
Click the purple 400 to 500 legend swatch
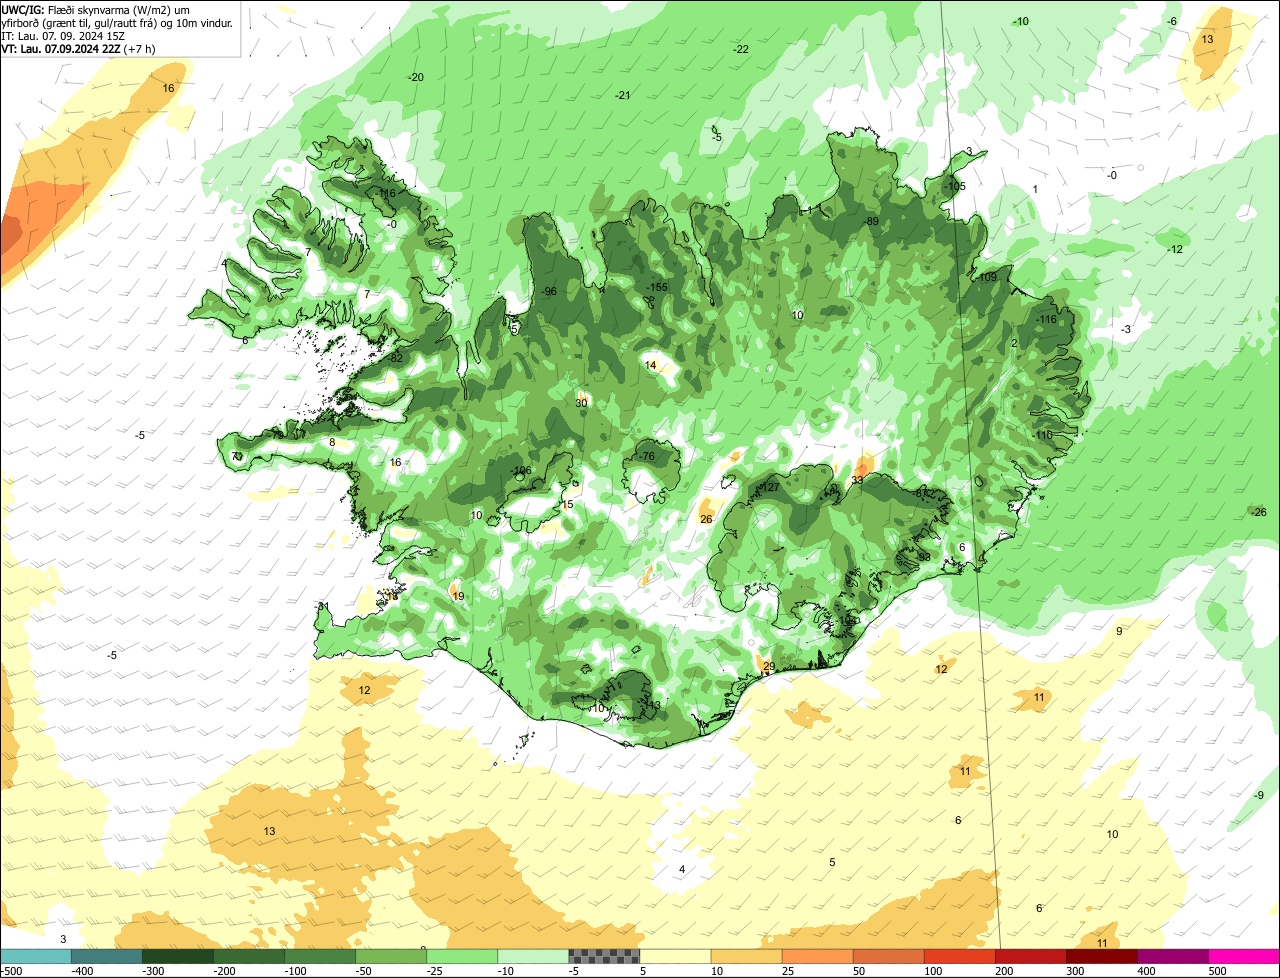click(1172, 956)
